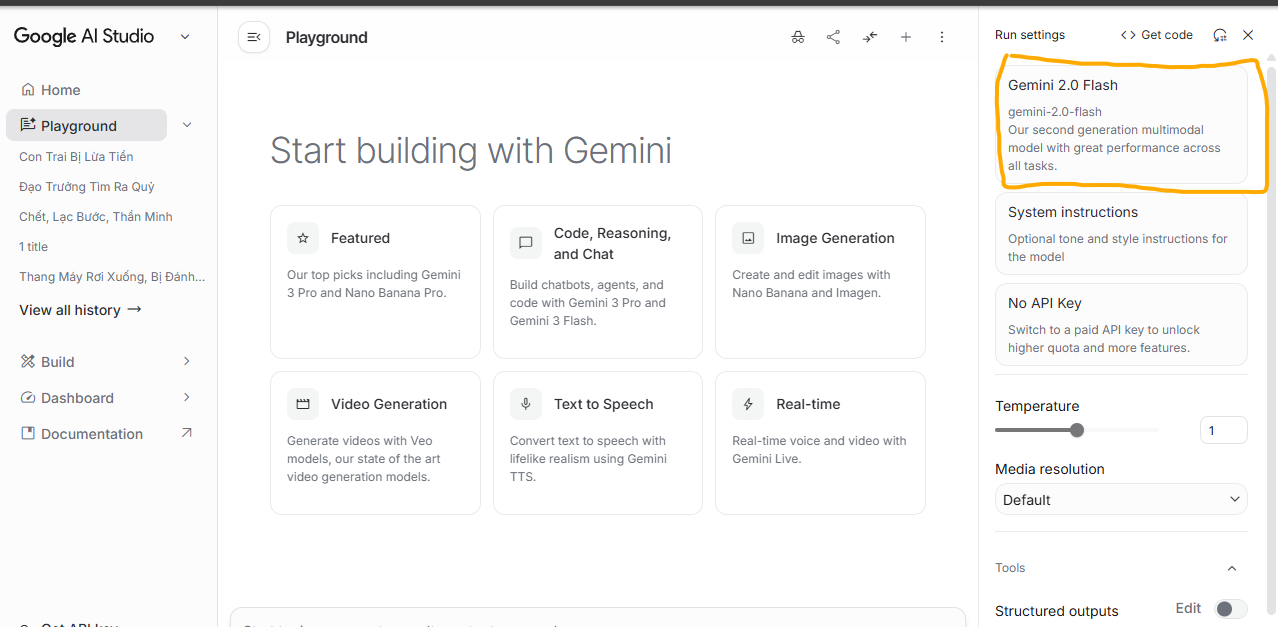Open View all history link
Image resolution: width=1278 pixels, height=627 pixels.
coord(80,310)
